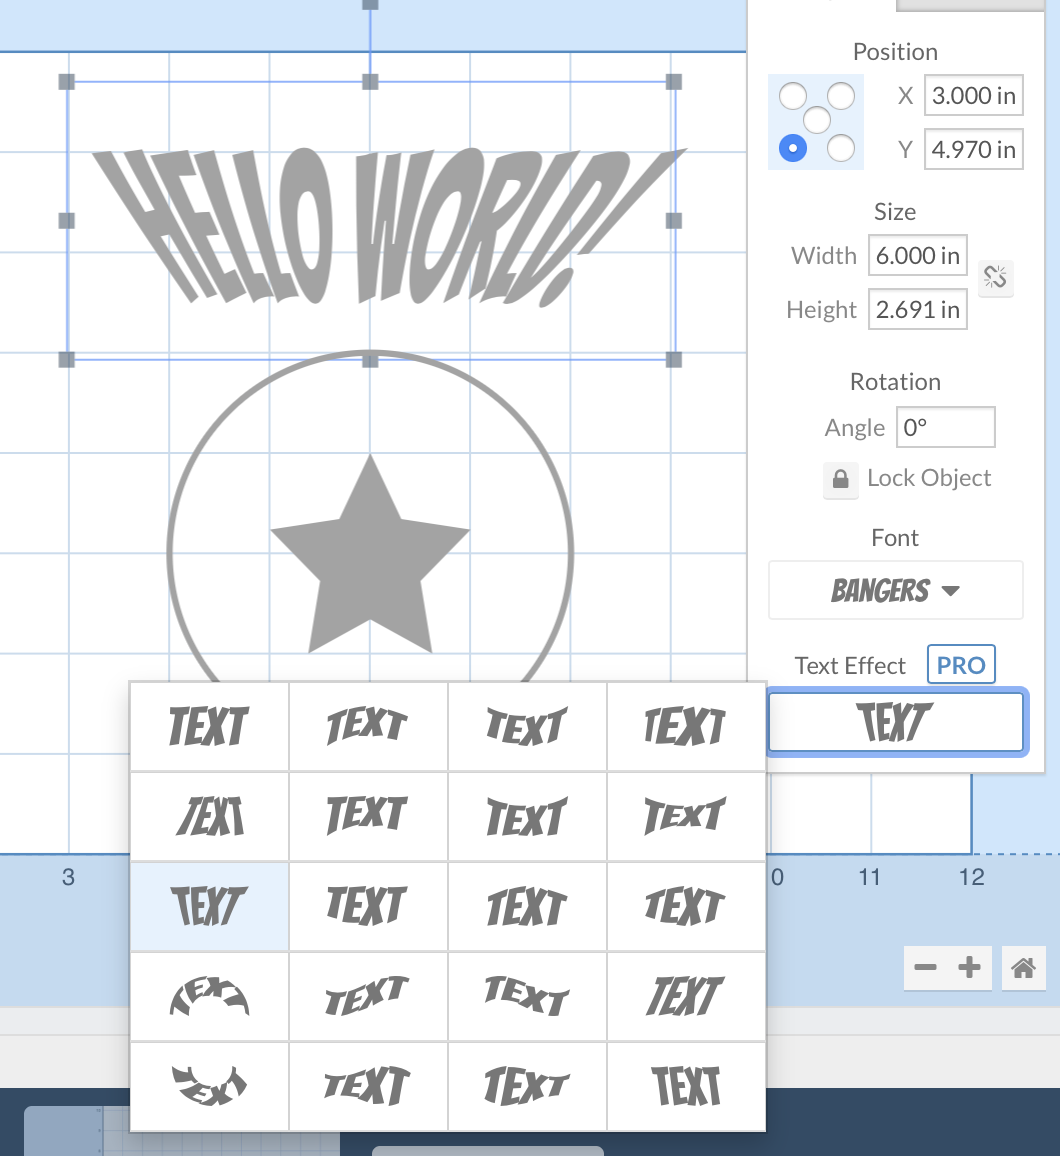Toggle the lock aspect ratio link icon

click(x=995, y=278)
